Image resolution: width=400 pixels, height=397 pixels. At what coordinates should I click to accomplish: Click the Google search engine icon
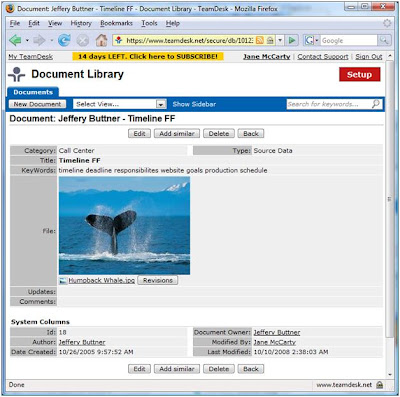click(309, 40)
